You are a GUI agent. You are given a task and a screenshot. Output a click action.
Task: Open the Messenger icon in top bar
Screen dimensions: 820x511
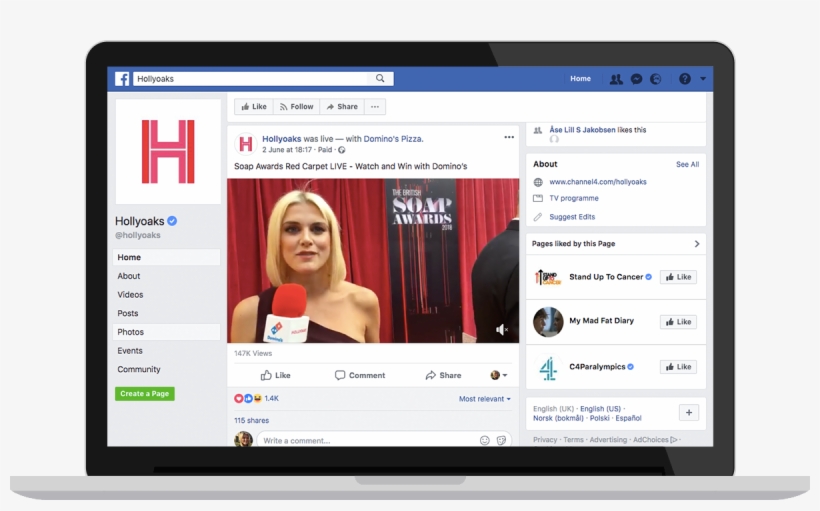636,79
